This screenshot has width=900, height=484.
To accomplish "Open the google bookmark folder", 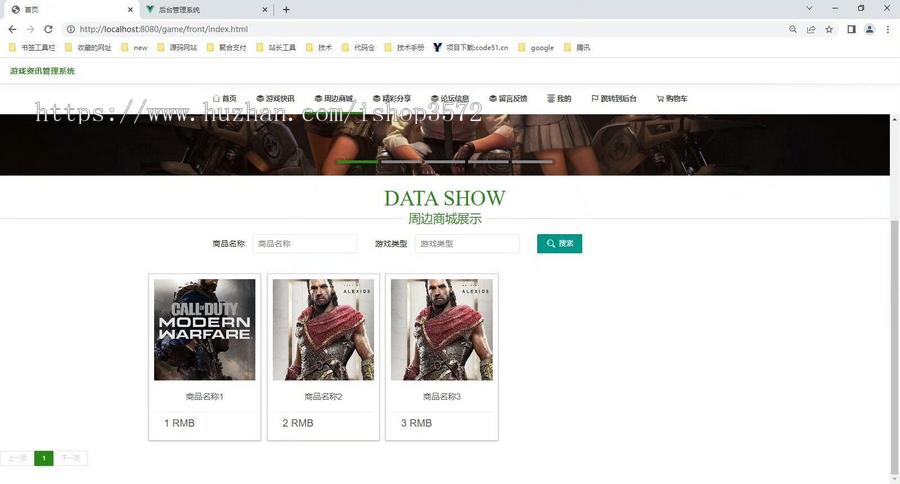I will [536, 48].
